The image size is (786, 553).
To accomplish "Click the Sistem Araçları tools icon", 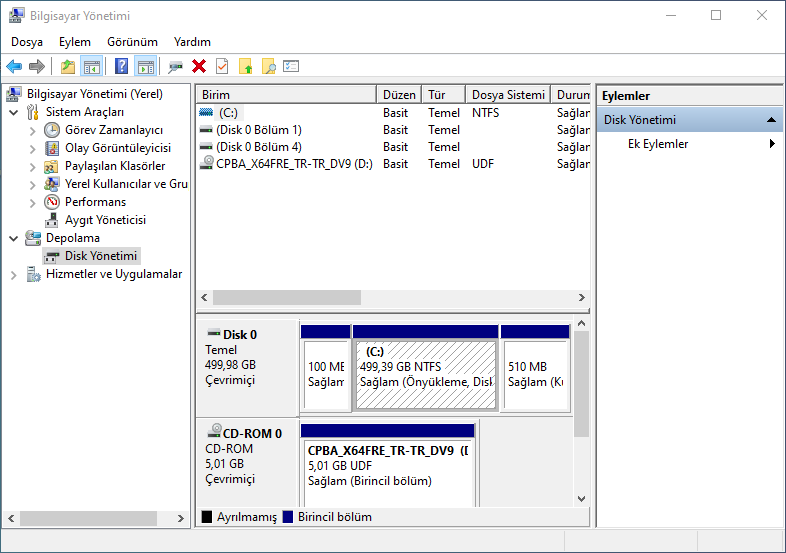I will [x=33, y=112].
